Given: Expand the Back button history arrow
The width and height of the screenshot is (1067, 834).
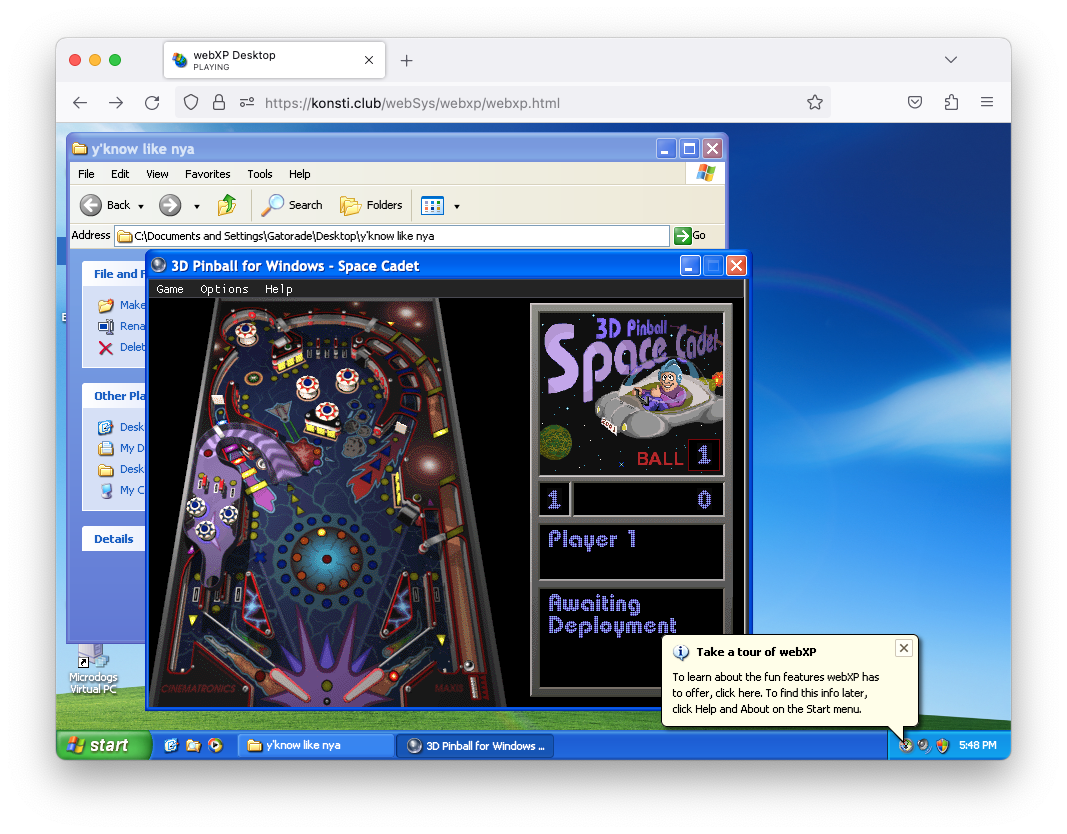Looking at the screenshot, I should click(141, 206).
